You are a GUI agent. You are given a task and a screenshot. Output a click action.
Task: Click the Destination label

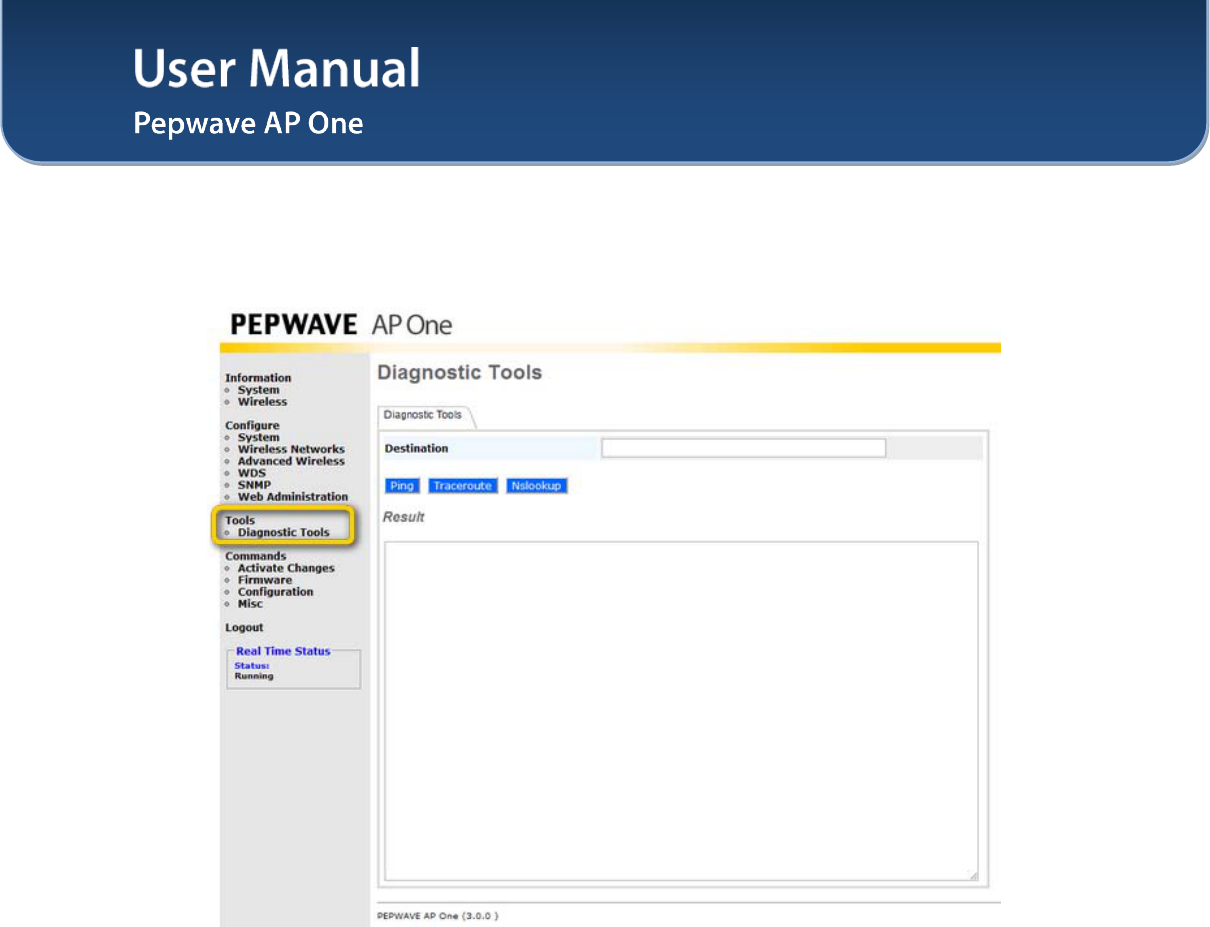(417, 449)
